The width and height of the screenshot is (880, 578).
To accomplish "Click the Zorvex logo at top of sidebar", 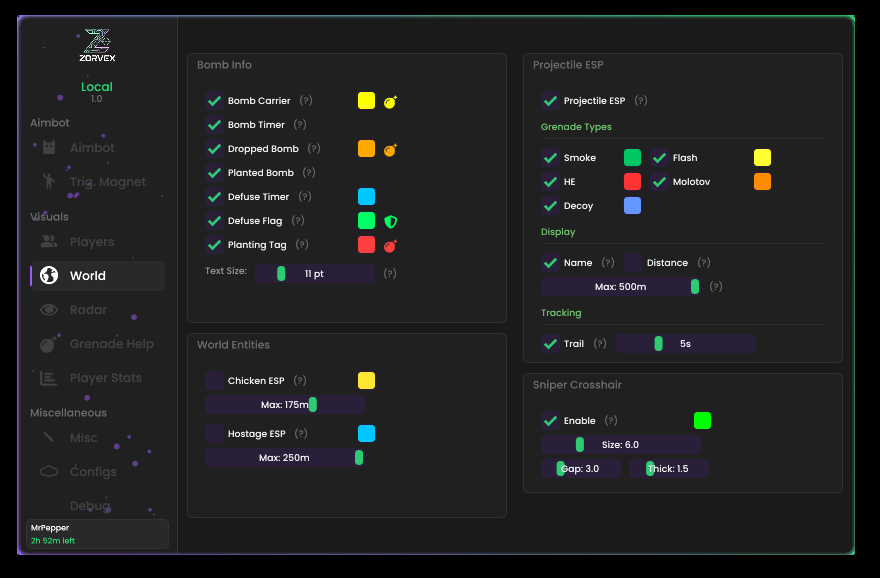I will [97, 46].
